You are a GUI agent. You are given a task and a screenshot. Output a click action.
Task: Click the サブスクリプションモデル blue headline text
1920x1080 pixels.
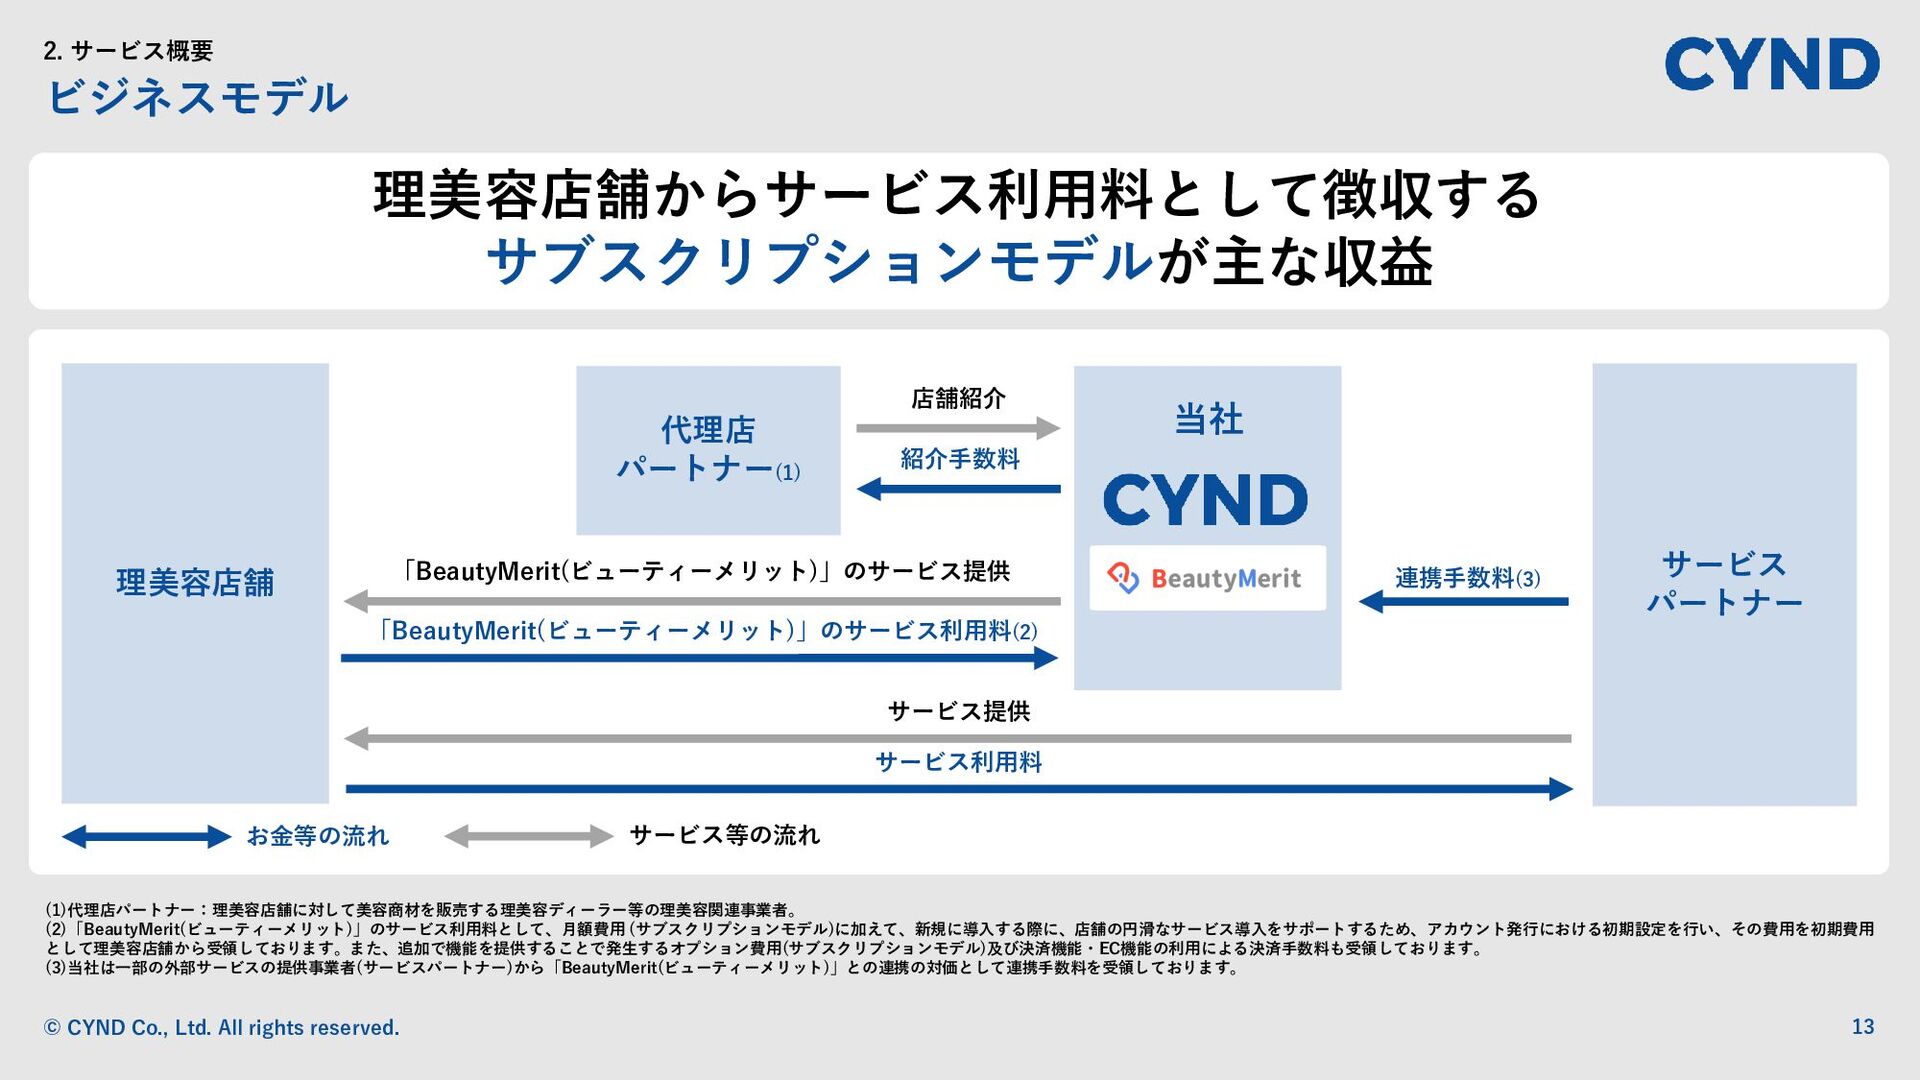(820, 261)
